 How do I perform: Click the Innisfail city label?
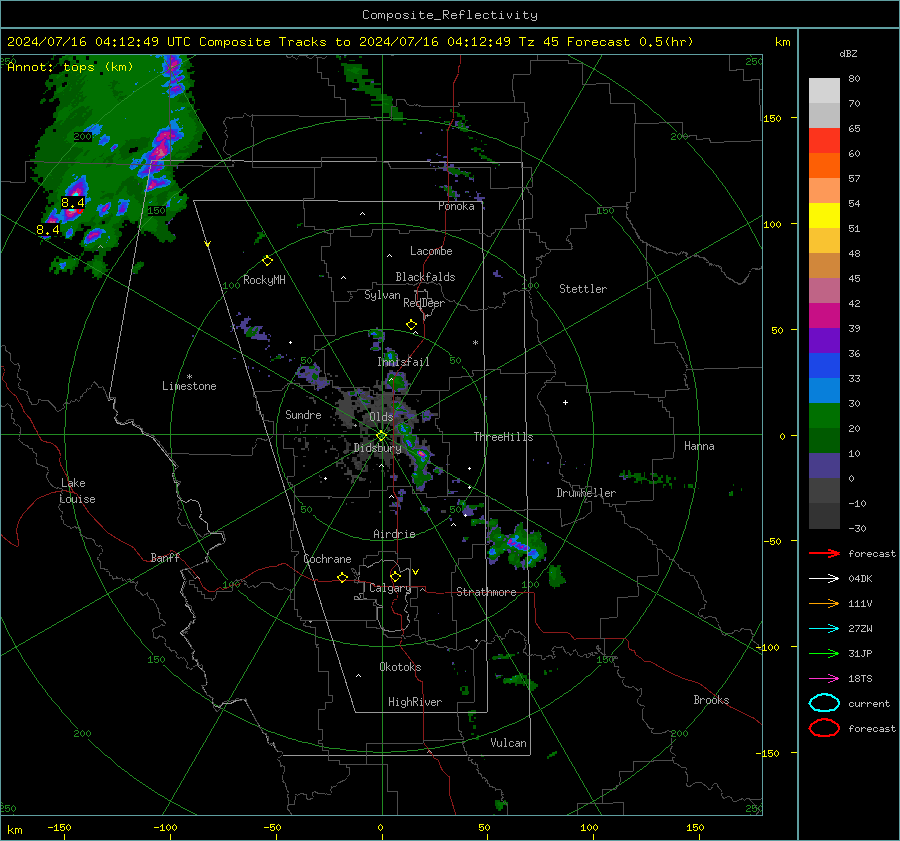(403, 362)
